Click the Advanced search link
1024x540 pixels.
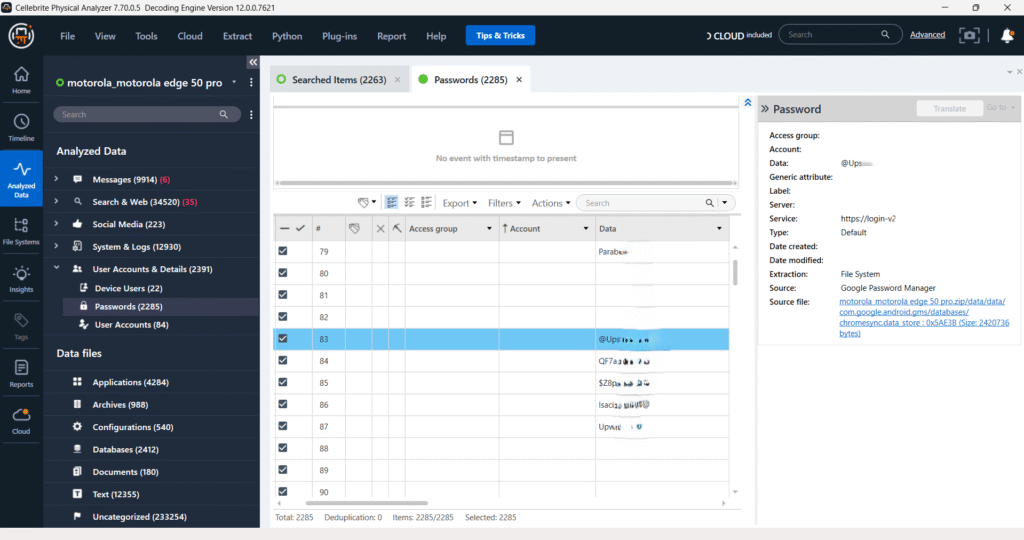pos(927,35)
